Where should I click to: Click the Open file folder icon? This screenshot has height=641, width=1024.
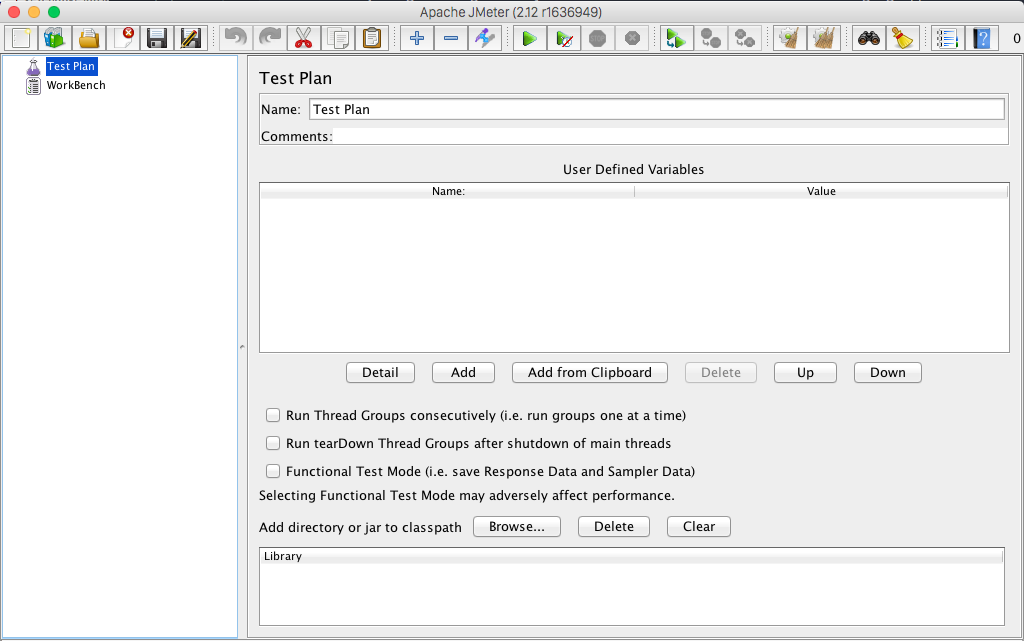click(x=89, y=39)
